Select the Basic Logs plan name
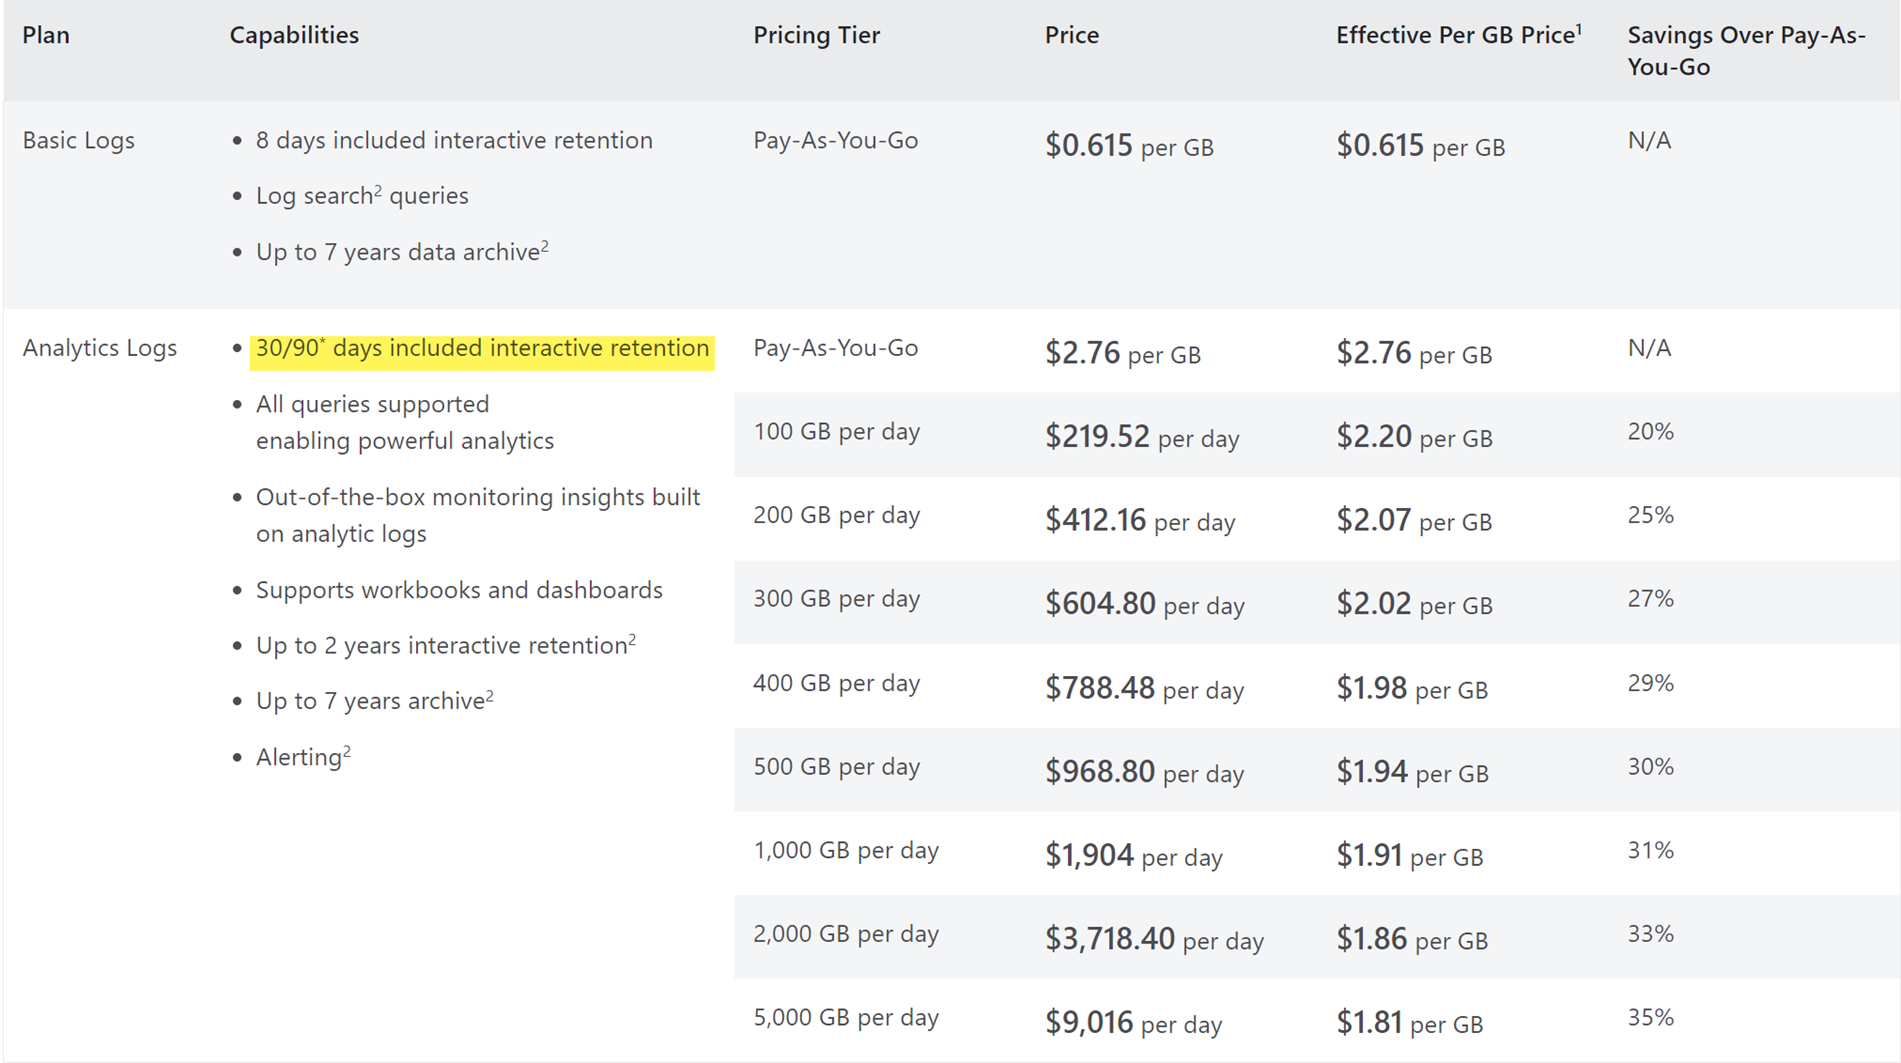The image size is (1901, 1063). click(x=78, y=140)
